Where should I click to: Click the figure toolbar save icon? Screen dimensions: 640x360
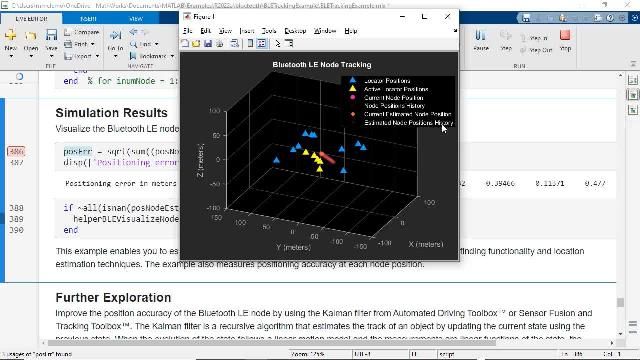tap(208, 44)
